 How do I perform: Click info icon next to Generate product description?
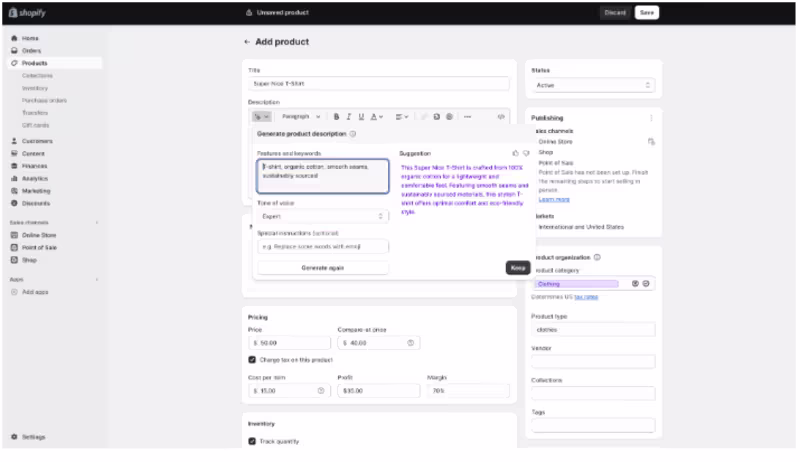pos(353,134)
